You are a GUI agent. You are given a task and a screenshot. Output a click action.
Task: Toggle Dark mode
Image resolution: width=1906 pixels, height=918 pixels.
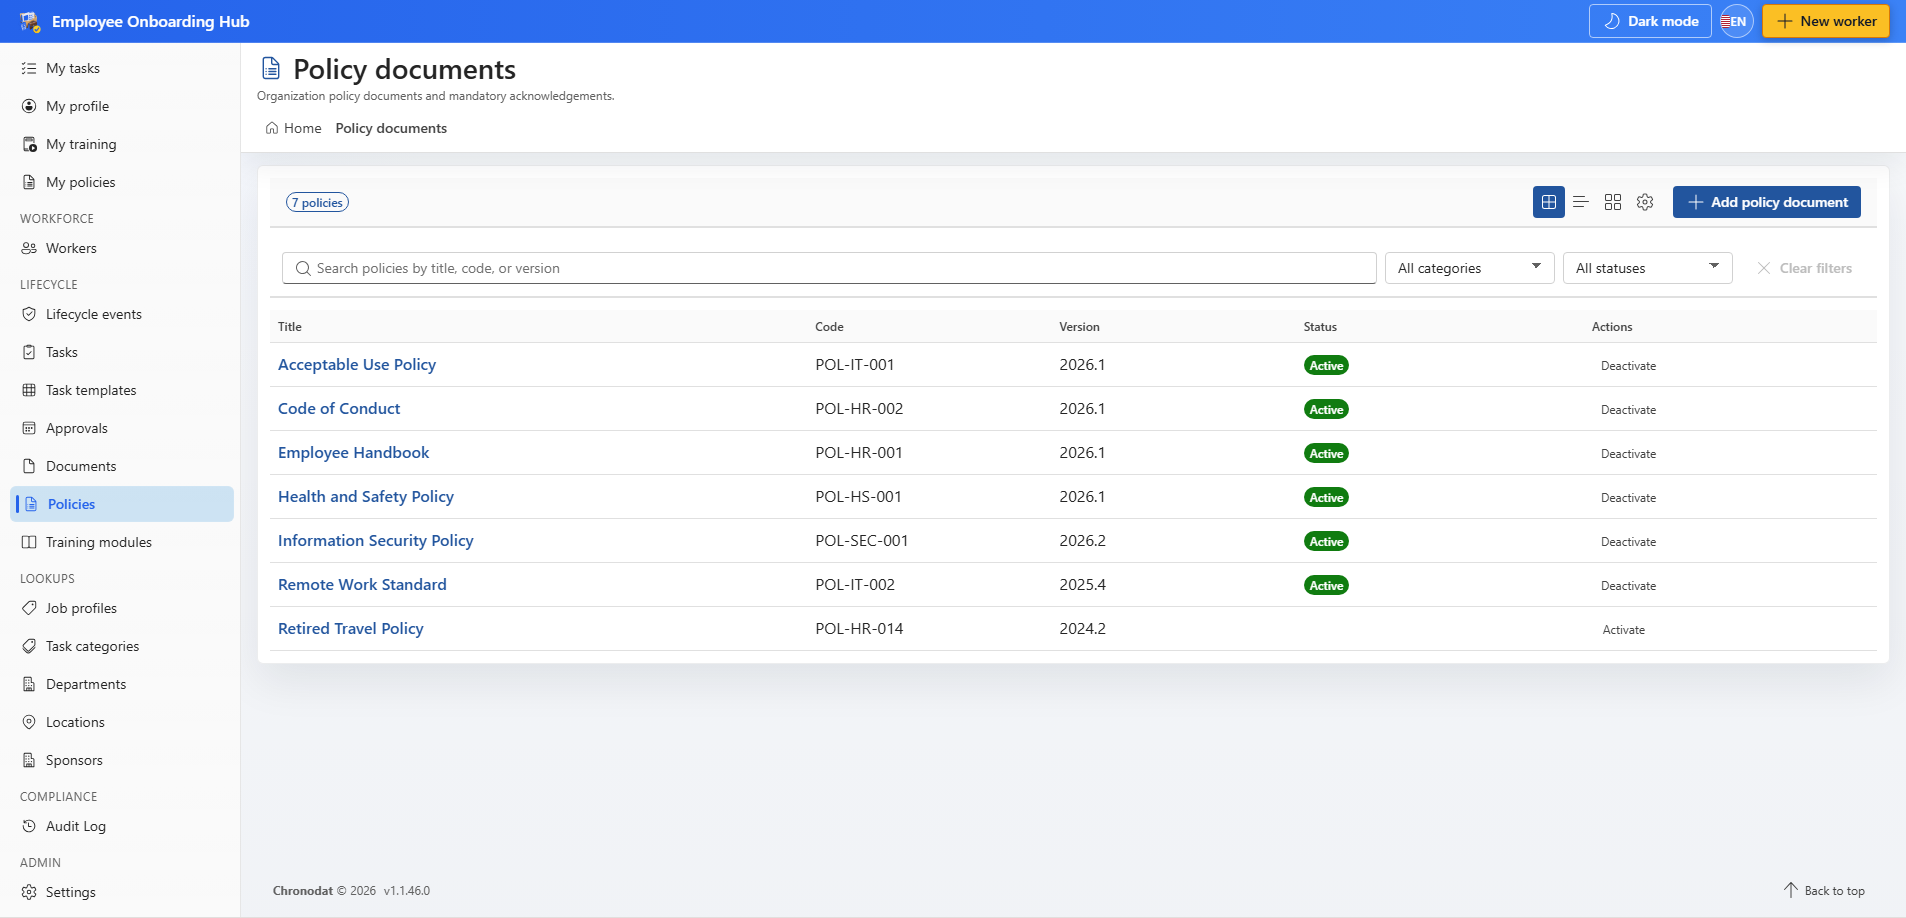point(1650,21)
